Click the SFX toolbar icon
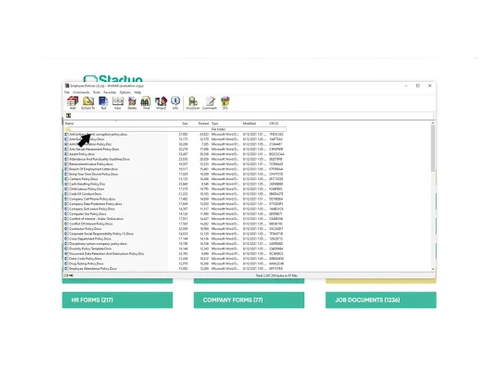500x375 pixels. [x=225, y=103]
